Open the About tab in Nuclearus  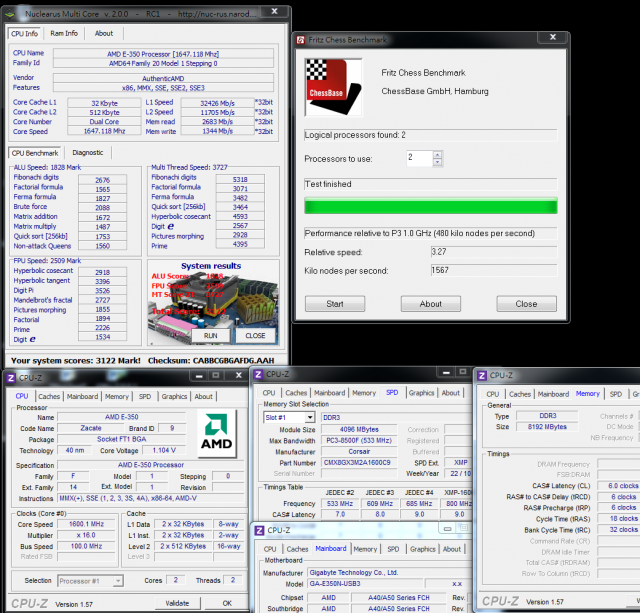104,33
